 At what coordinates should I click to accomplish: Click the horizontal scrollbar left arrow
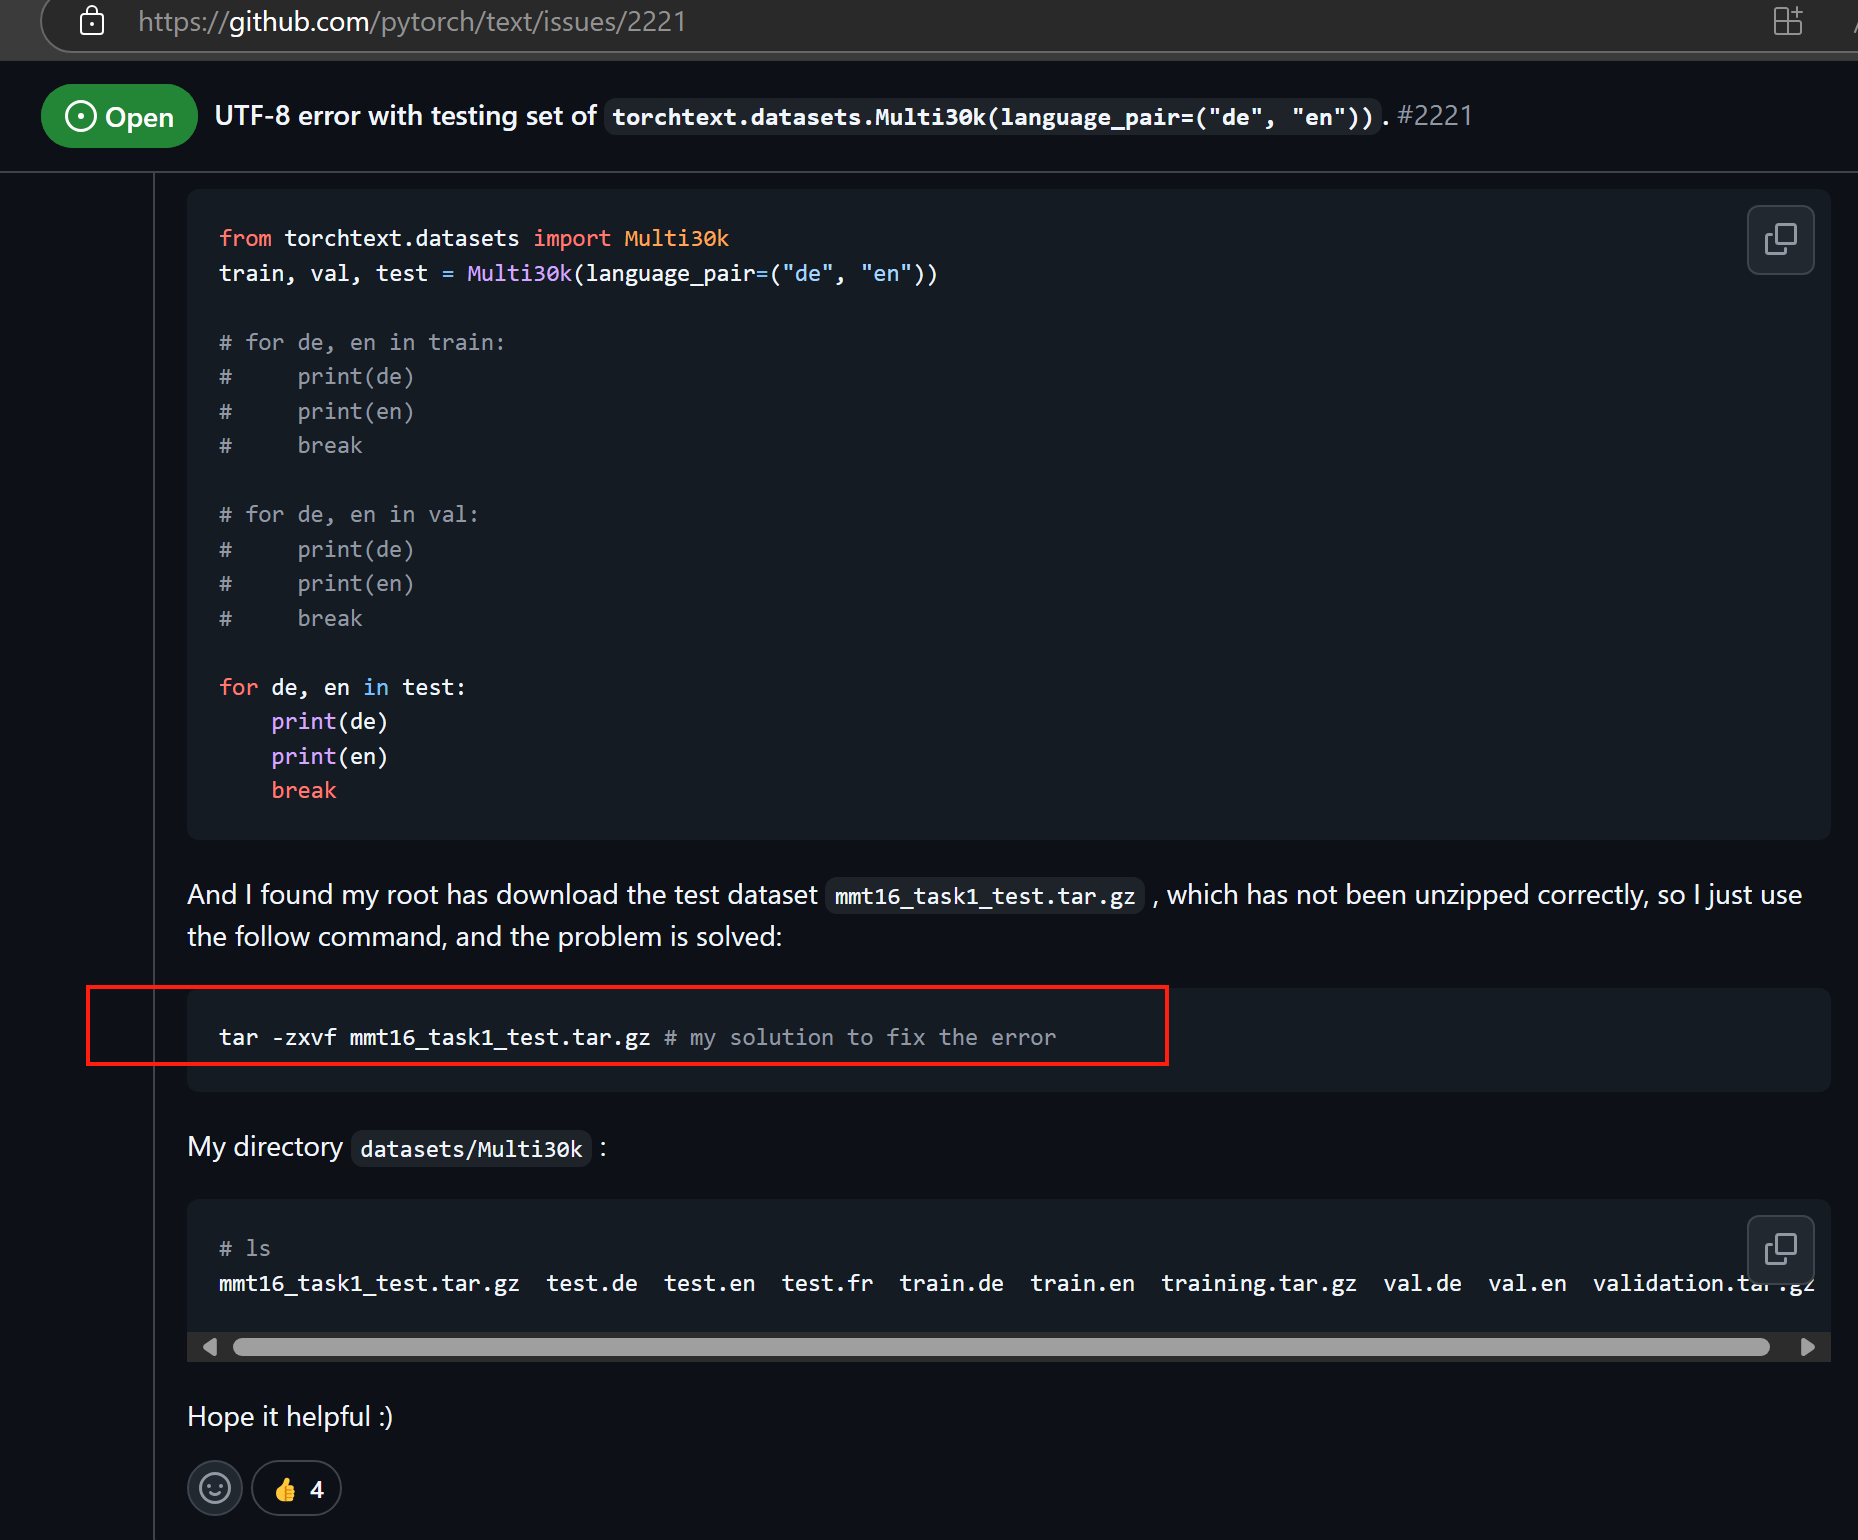[x=209, y=1347]
